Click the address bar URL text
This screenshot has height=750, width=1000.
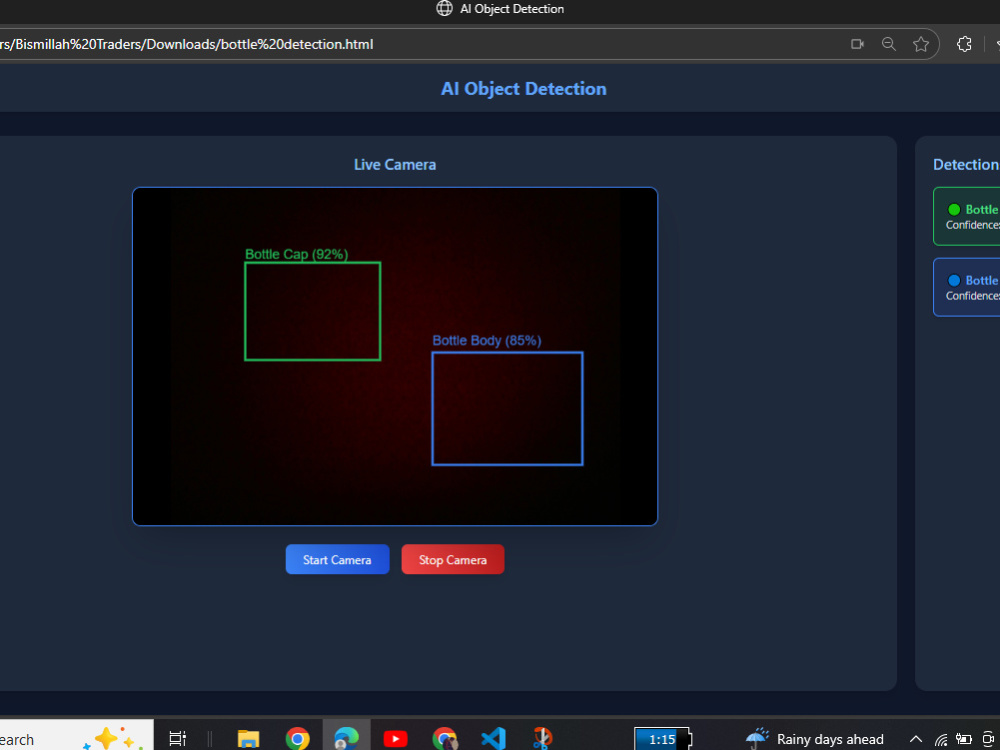coord(186,44)
